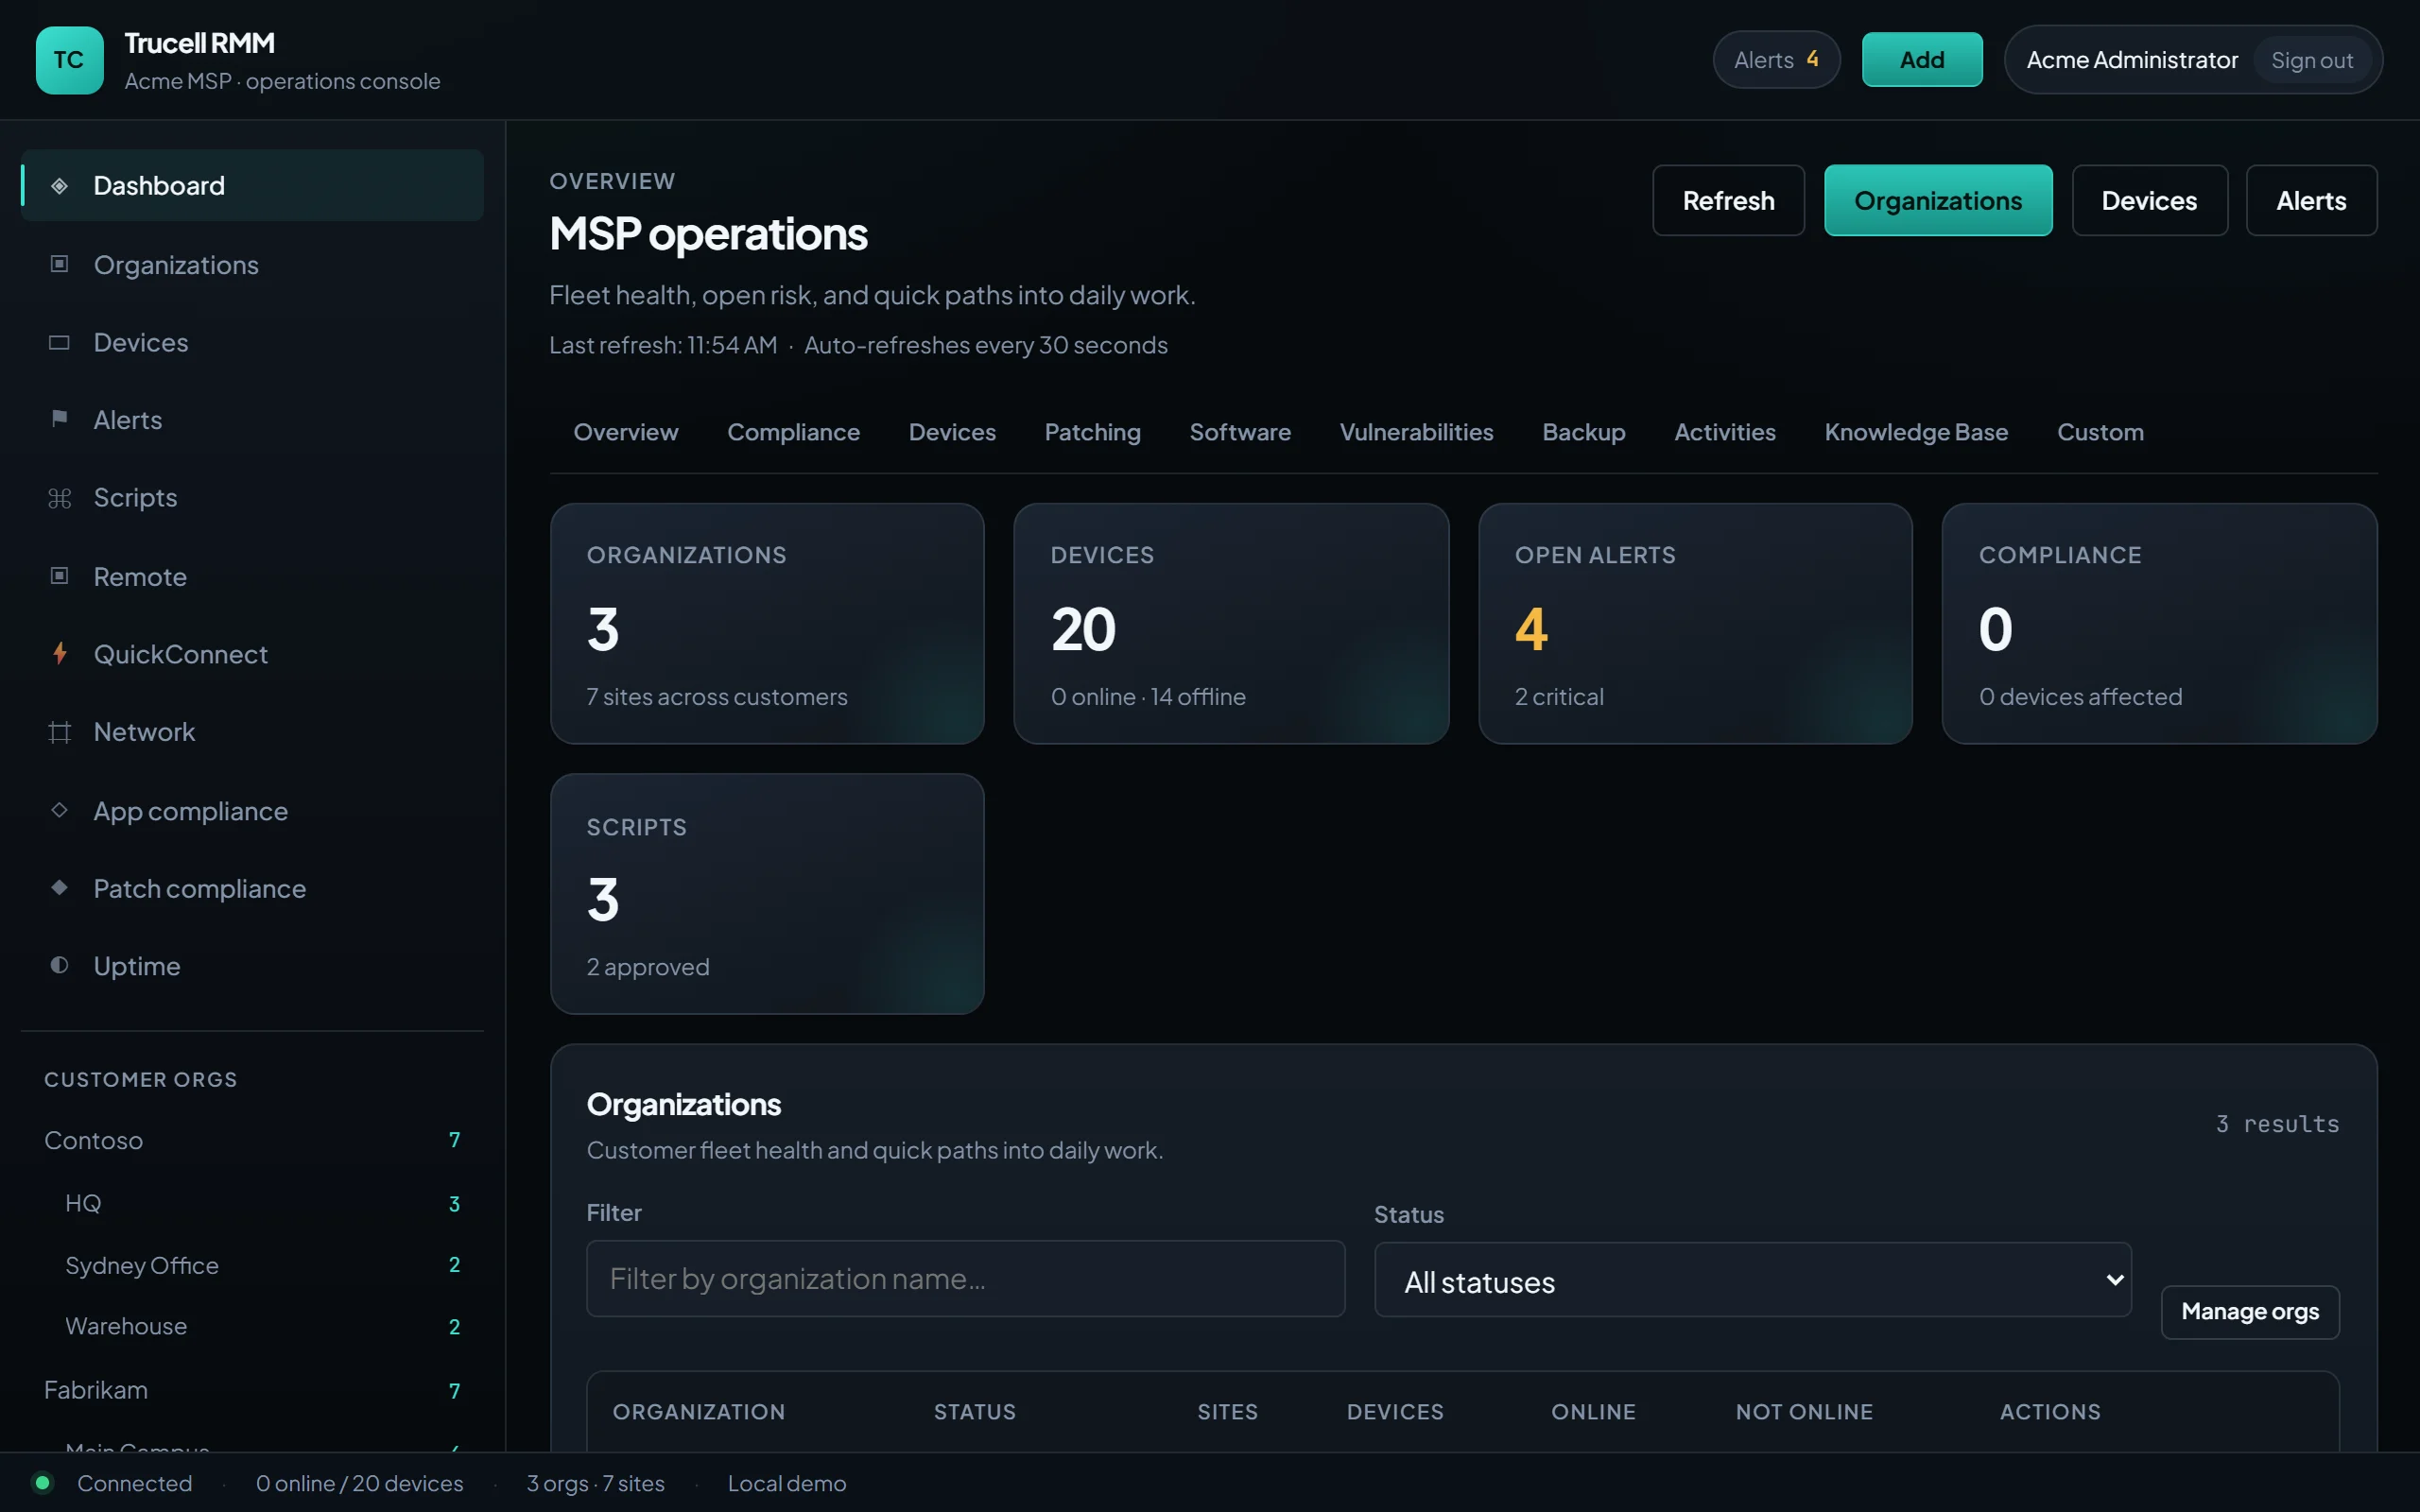Image resolution: width=2420 pixels, height=1512 pixels.
Task: Click the Devices button beside Organizations
Action: click(x=2149, y=201)
